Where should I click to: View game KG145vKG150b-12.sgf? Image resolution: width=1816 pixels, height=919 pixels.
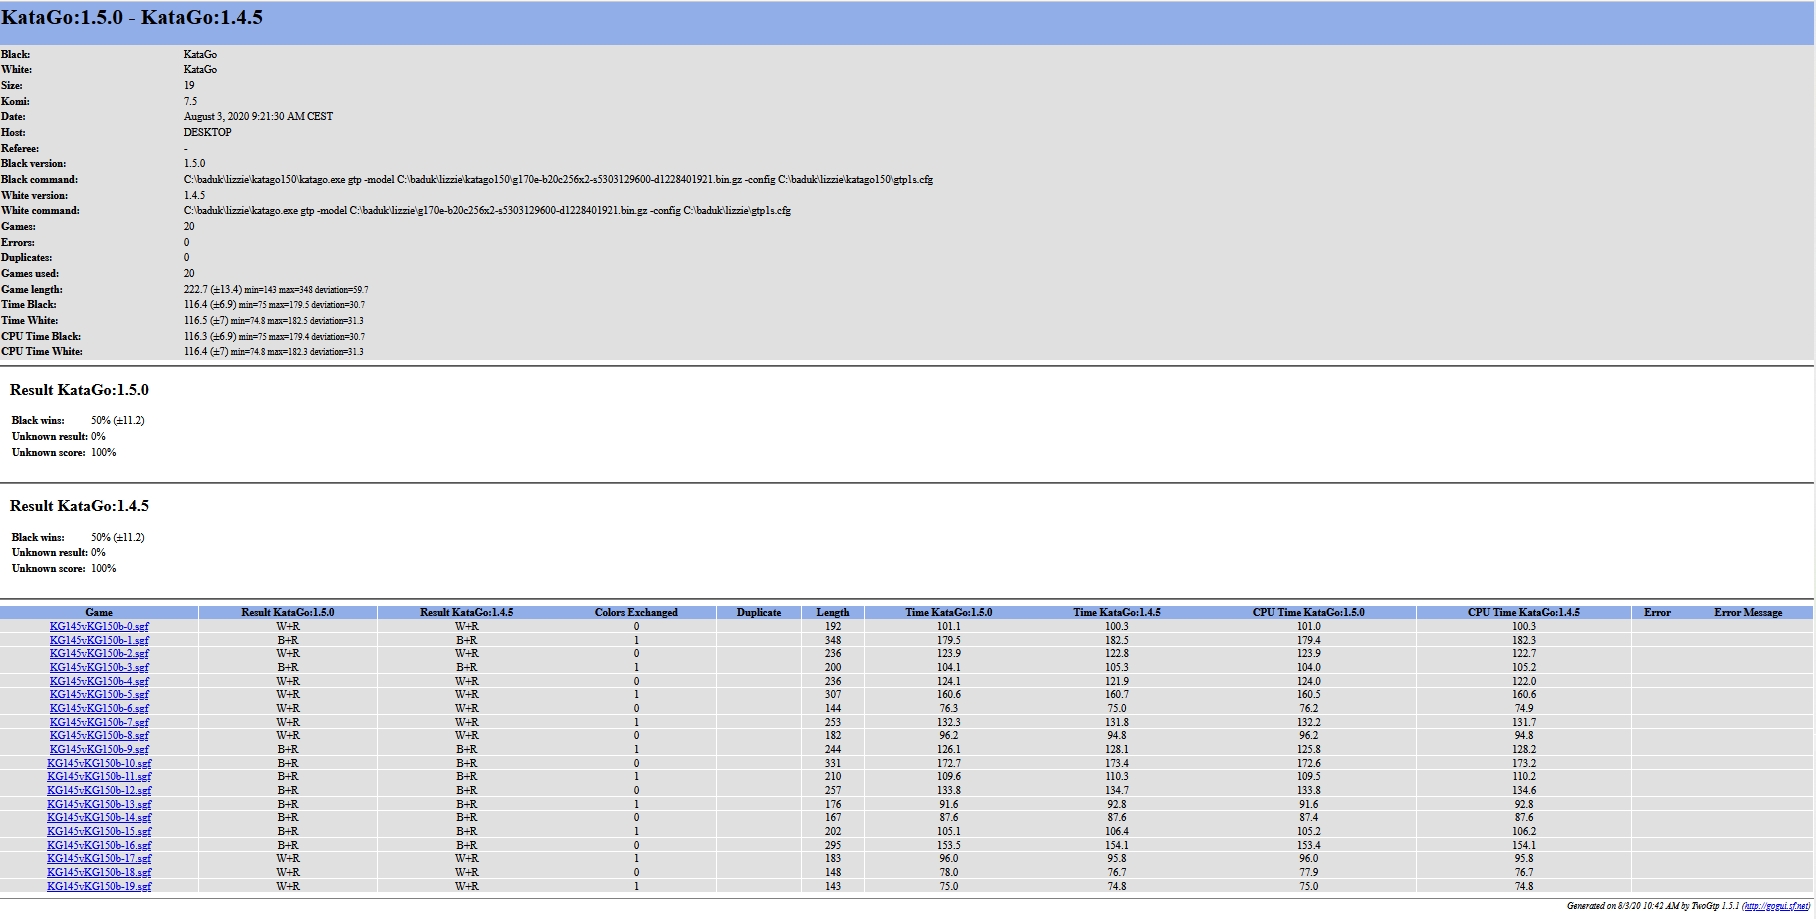click(99, 791)
